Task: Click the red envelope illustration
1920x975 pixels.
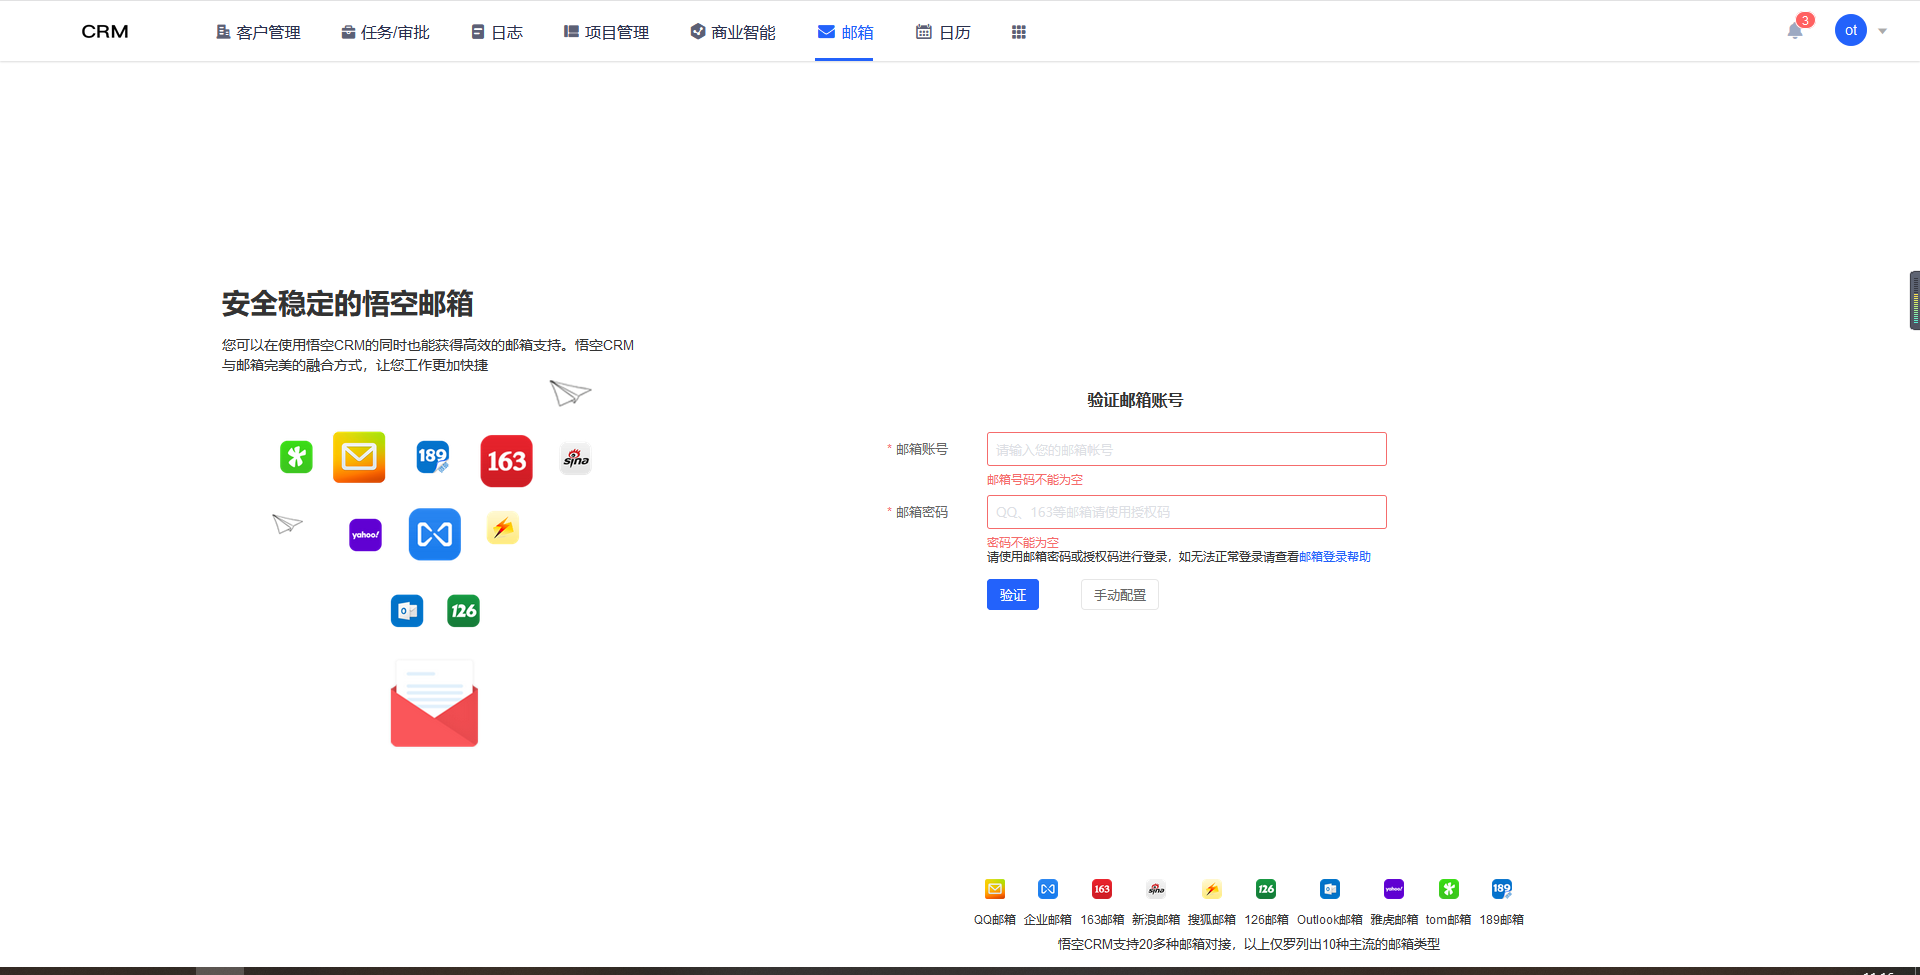Action: click(434, 703)
